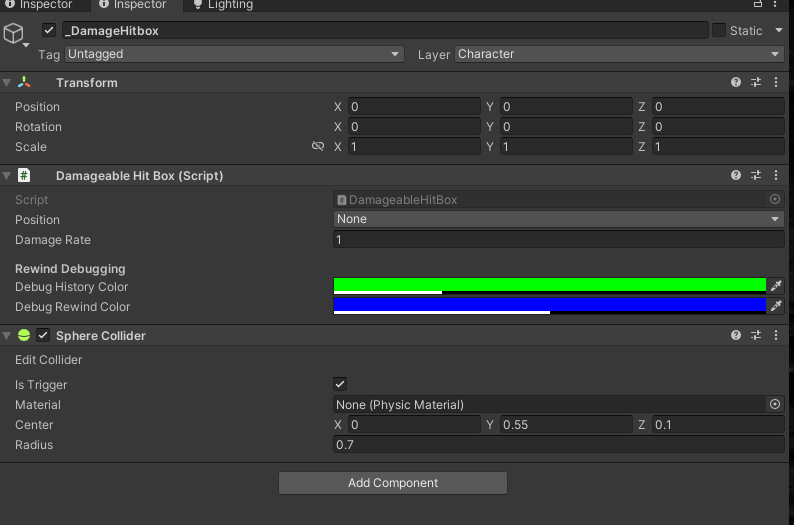Image resolution: width=794 pixels, height=525 pixels.
Task: Open Transform component more options menu
Action: tap(776, 82)
